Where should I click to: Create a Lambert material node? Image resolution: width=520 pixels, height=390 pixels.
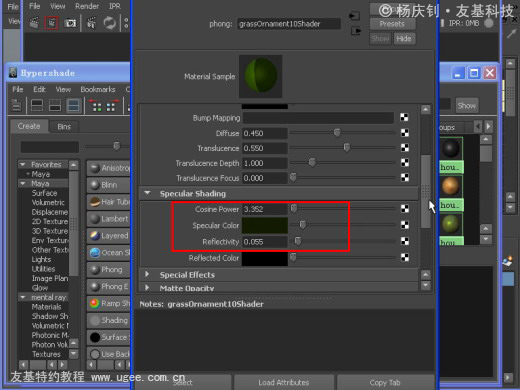[109, 219]
